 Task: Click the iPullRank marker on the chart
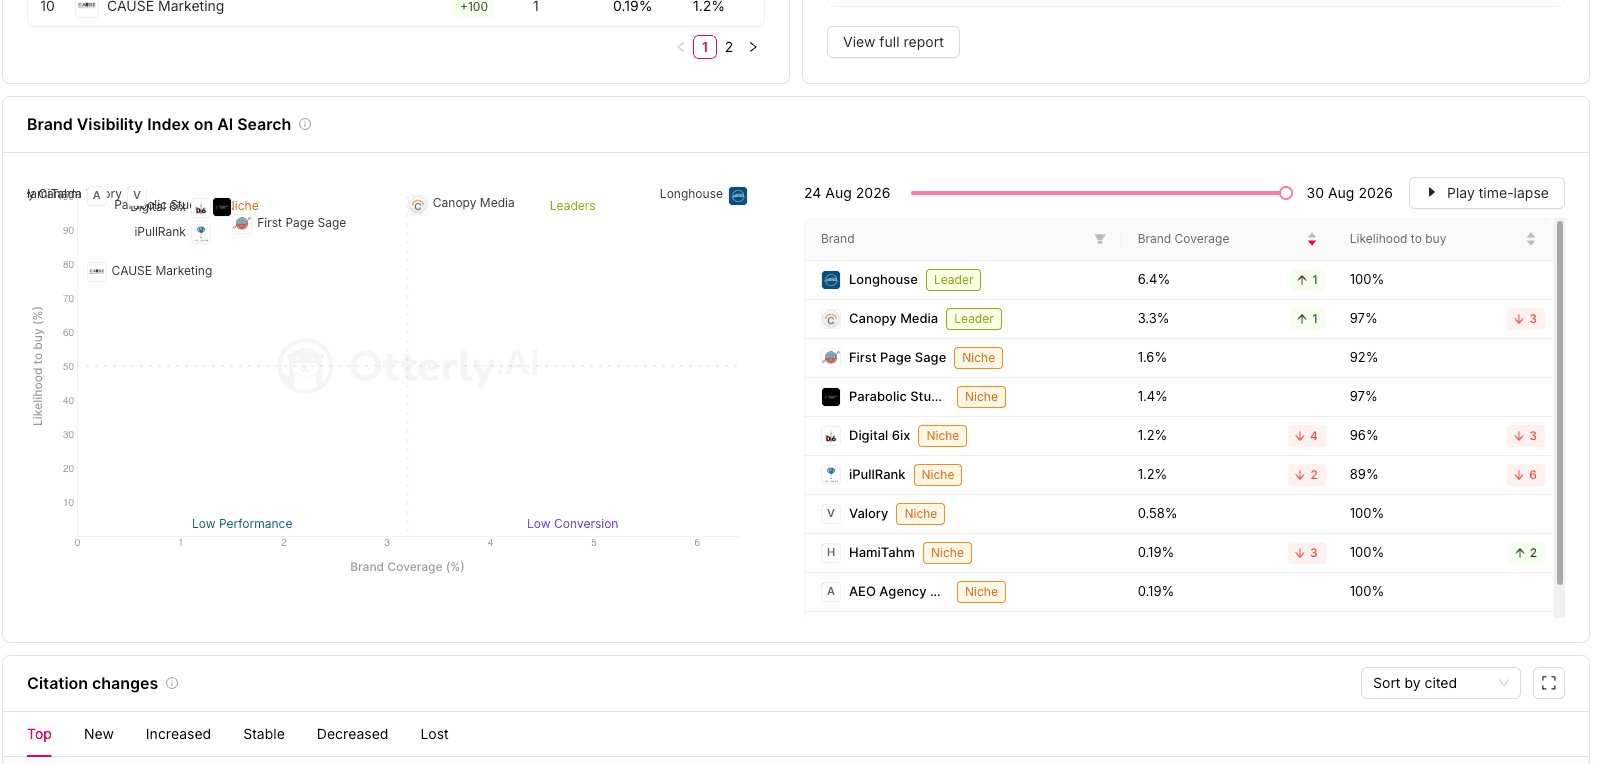202,232
